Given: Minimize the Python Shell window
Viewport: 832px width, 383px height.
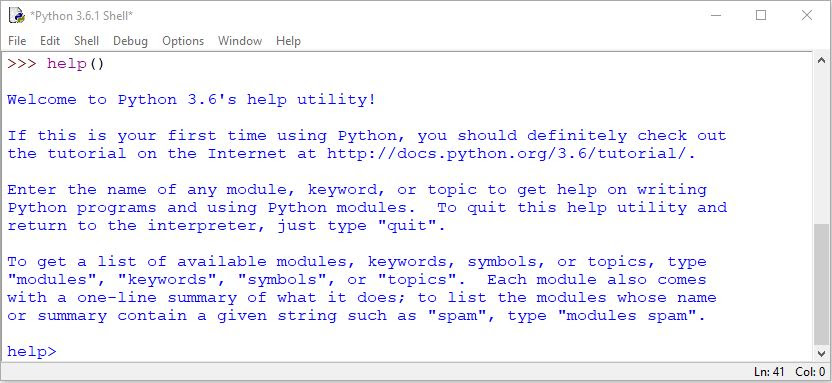Looking at the screenshot, I should point(716,15).
